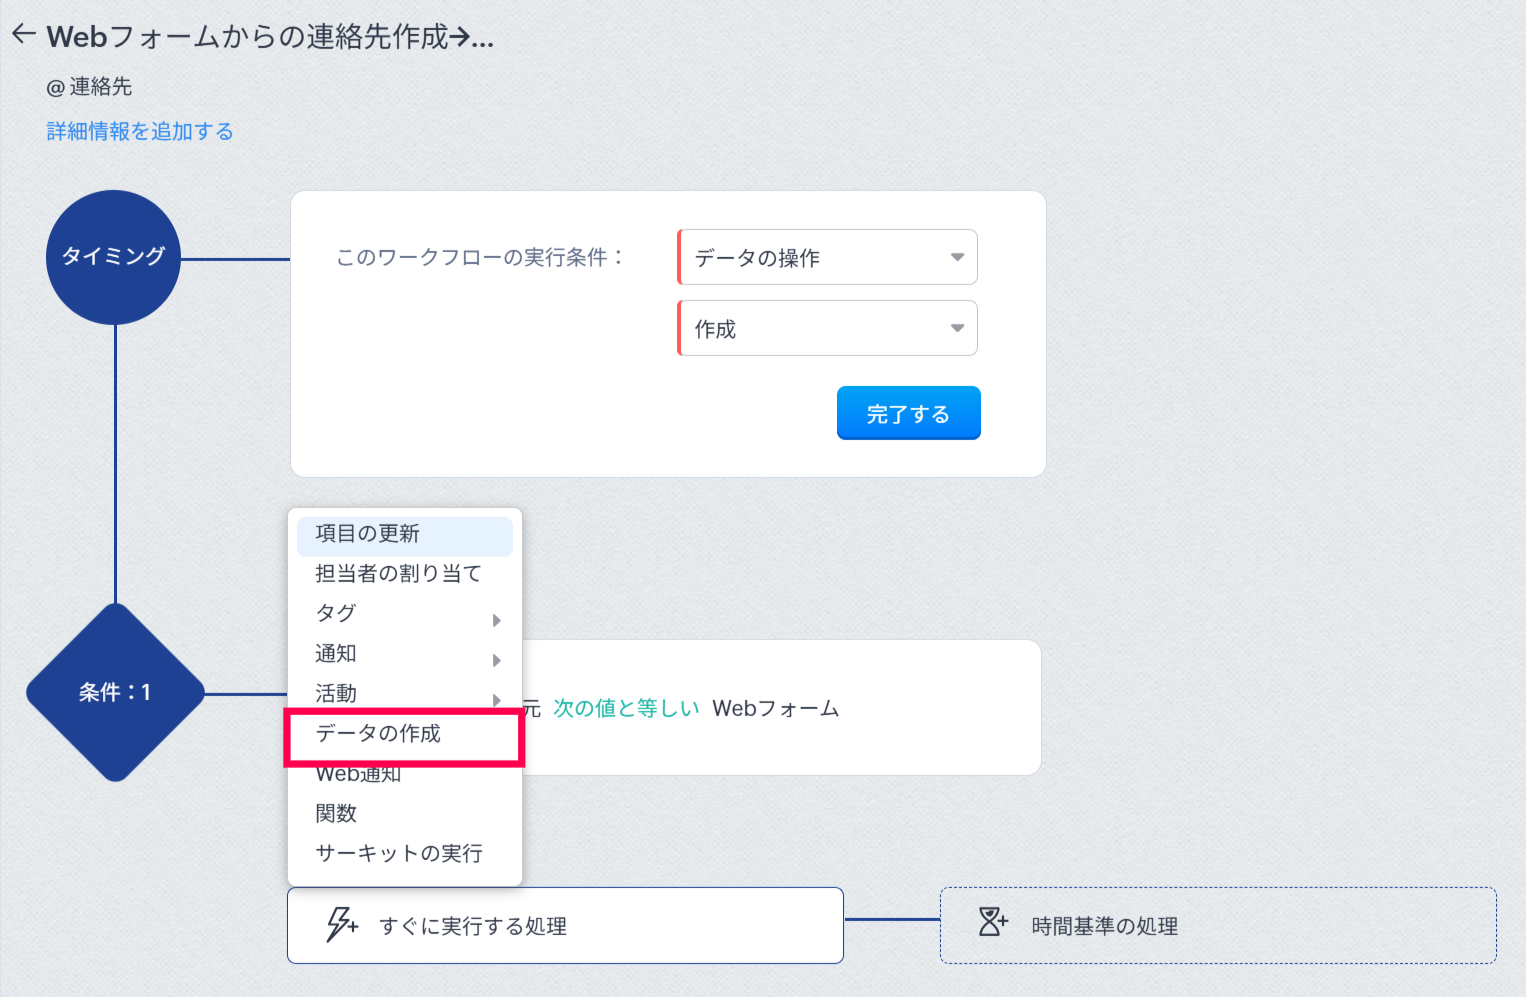Image resolution: width=1526 pixels, height=997 pixels.
Task: Expand the 活動 submenu arrow
Action: 496,699
